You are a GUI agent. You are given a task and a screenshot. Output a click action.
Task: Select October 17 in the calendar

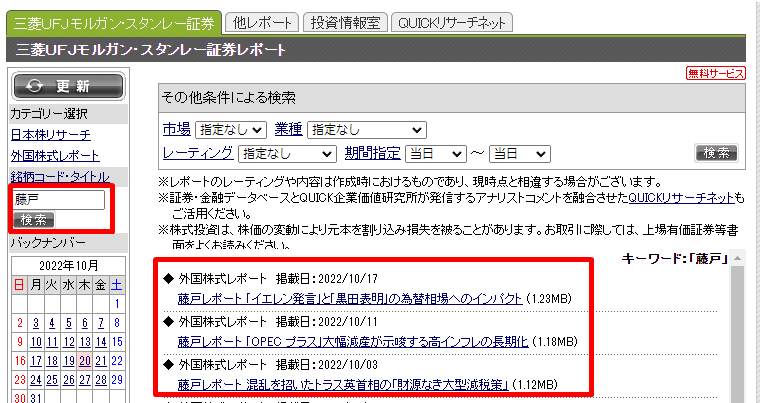[36, 361]
